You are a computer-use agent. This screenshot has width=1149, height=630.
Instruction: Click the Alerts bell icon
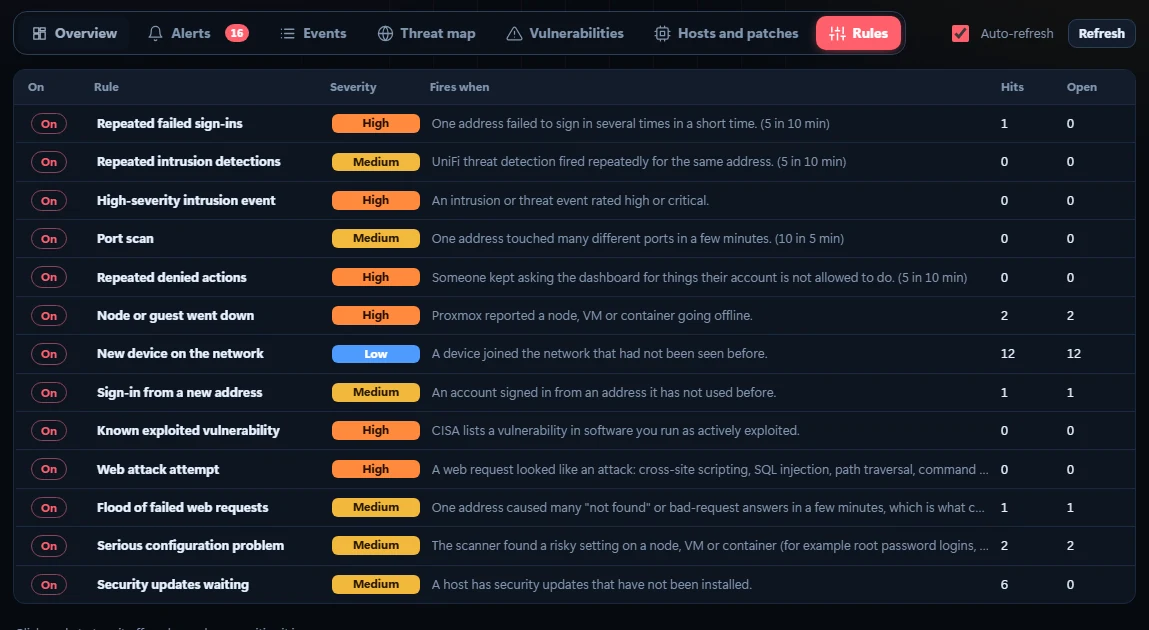155,34
